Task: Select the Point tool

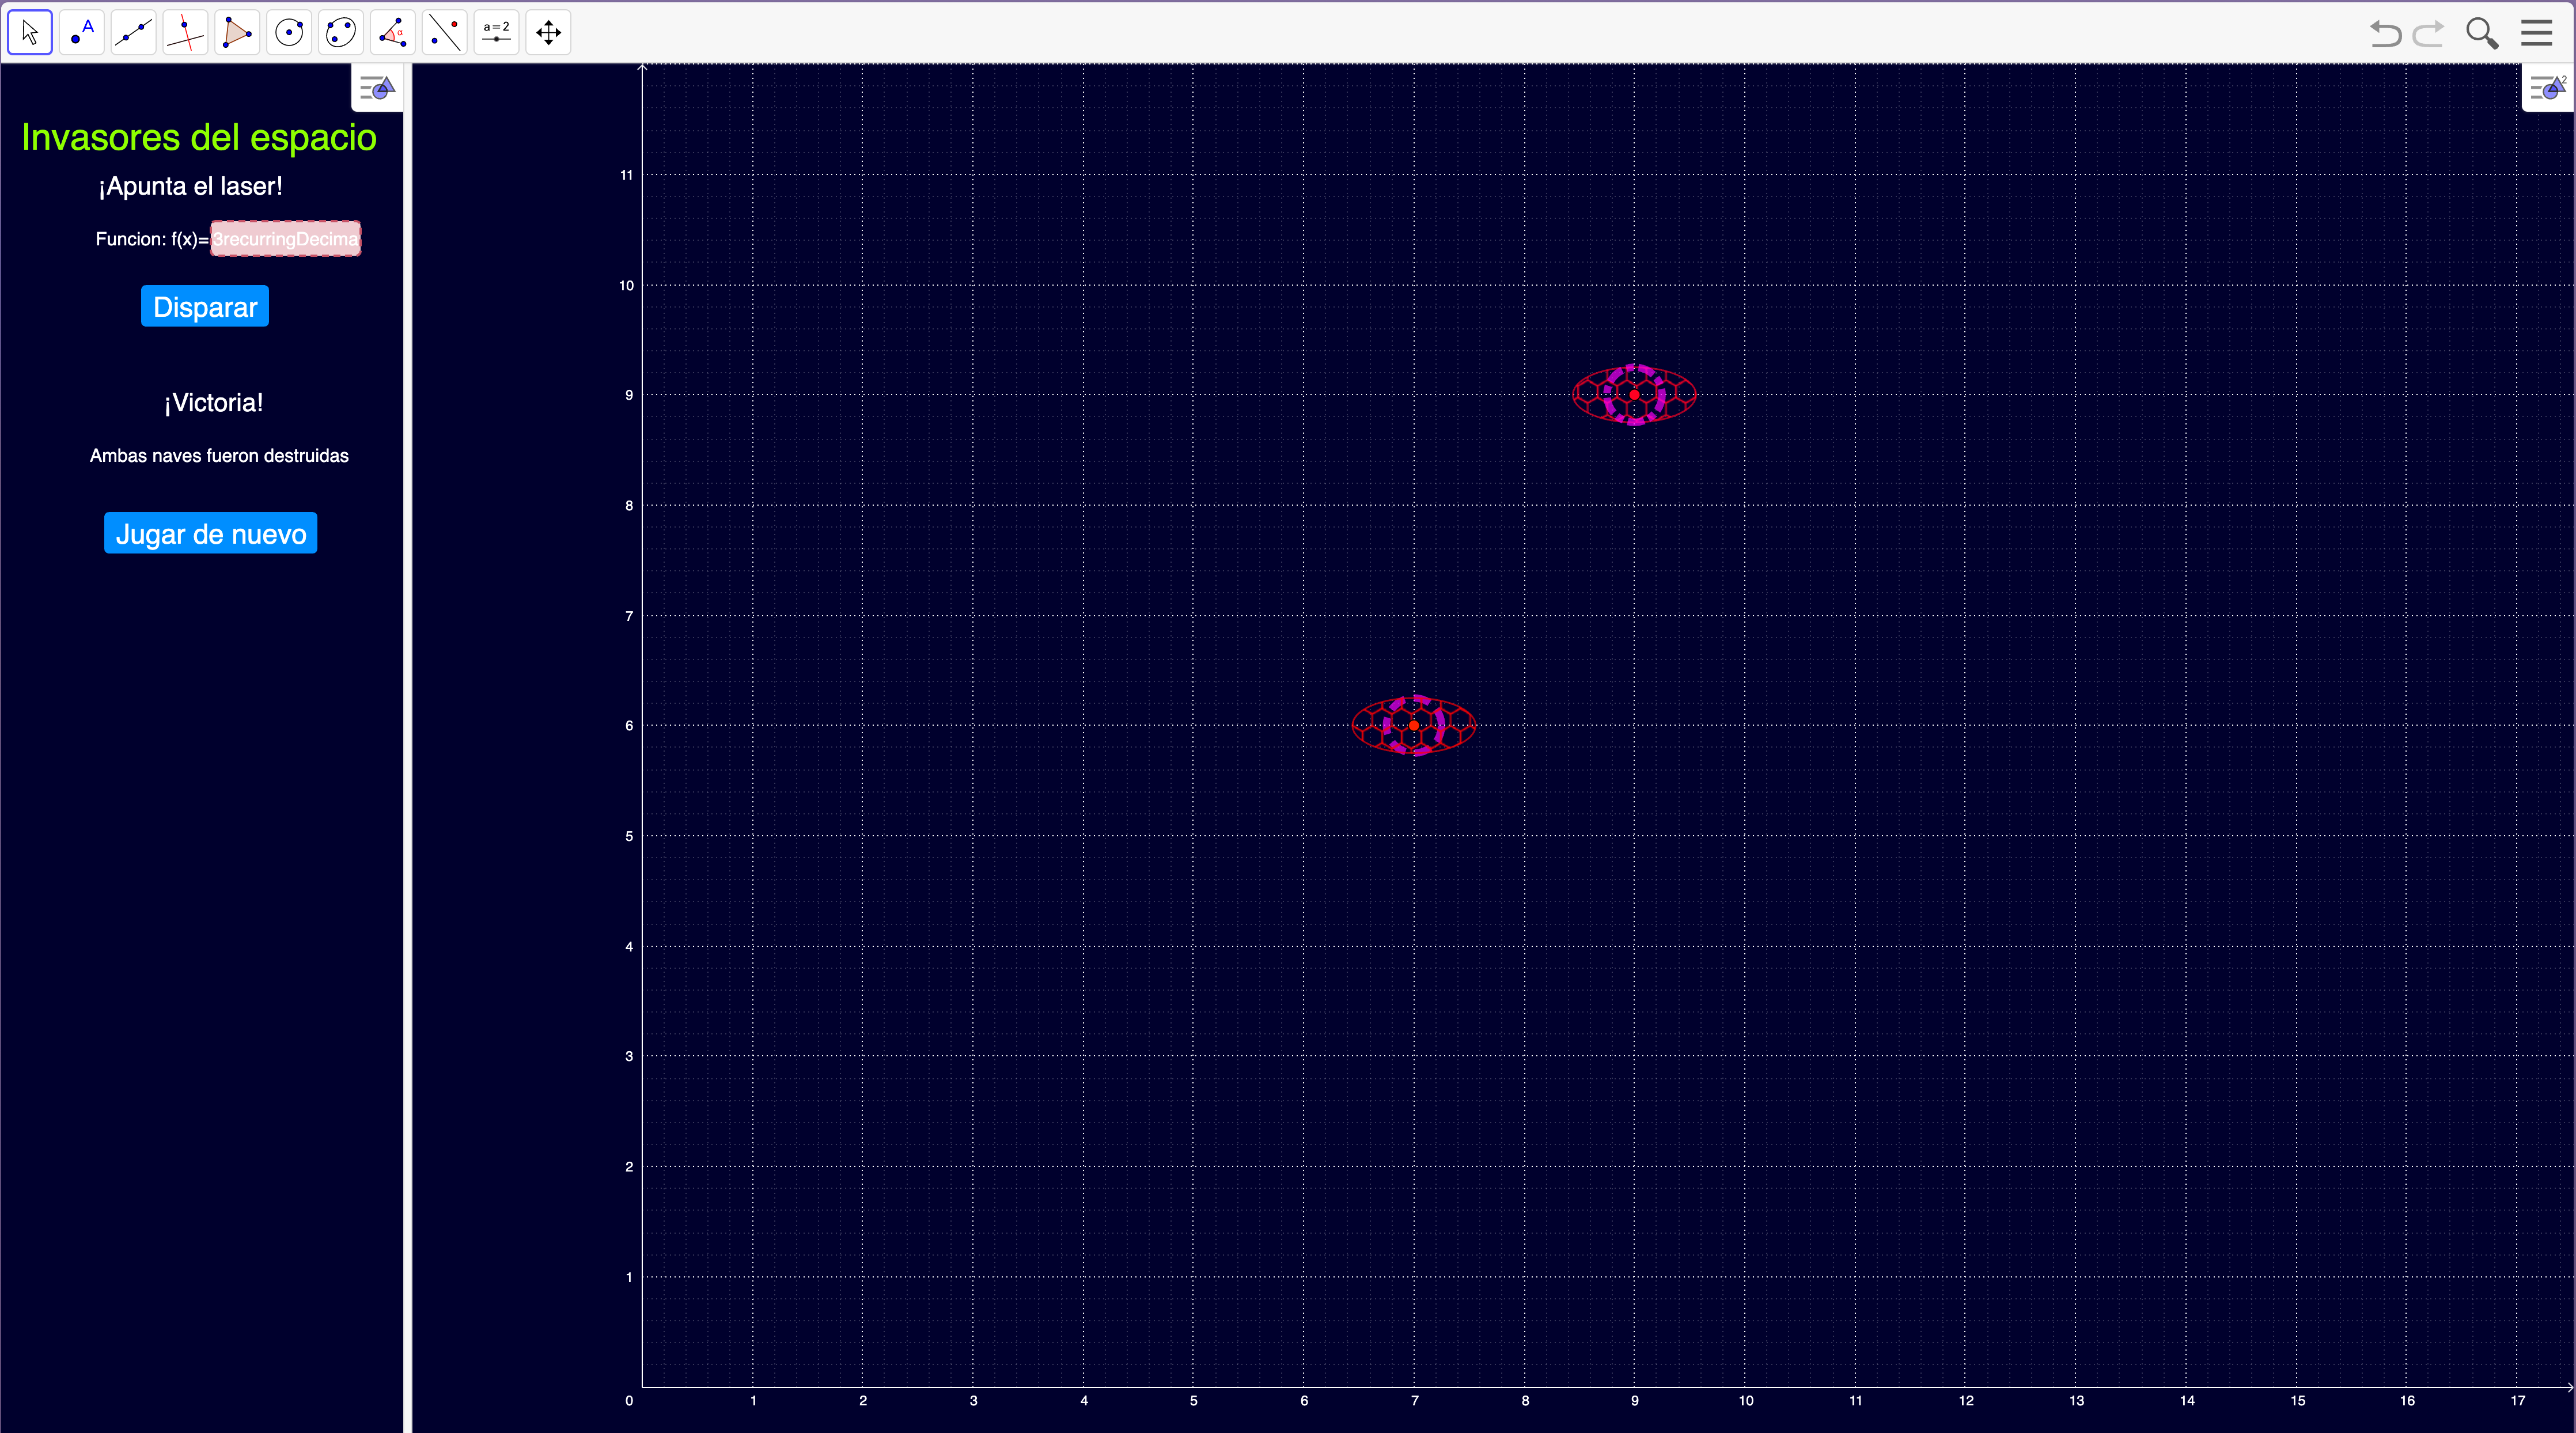Action: [x=82, y=33]
